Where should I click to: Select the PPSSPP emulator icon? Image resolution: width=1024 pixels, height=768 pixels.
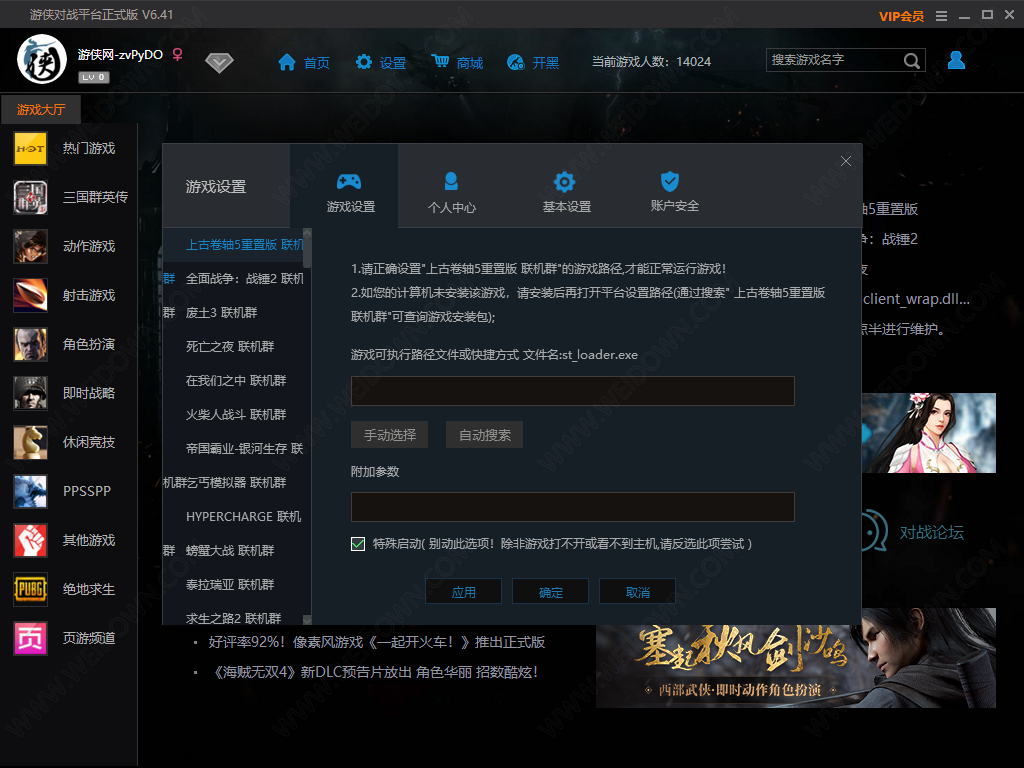(x=30, y=491)
